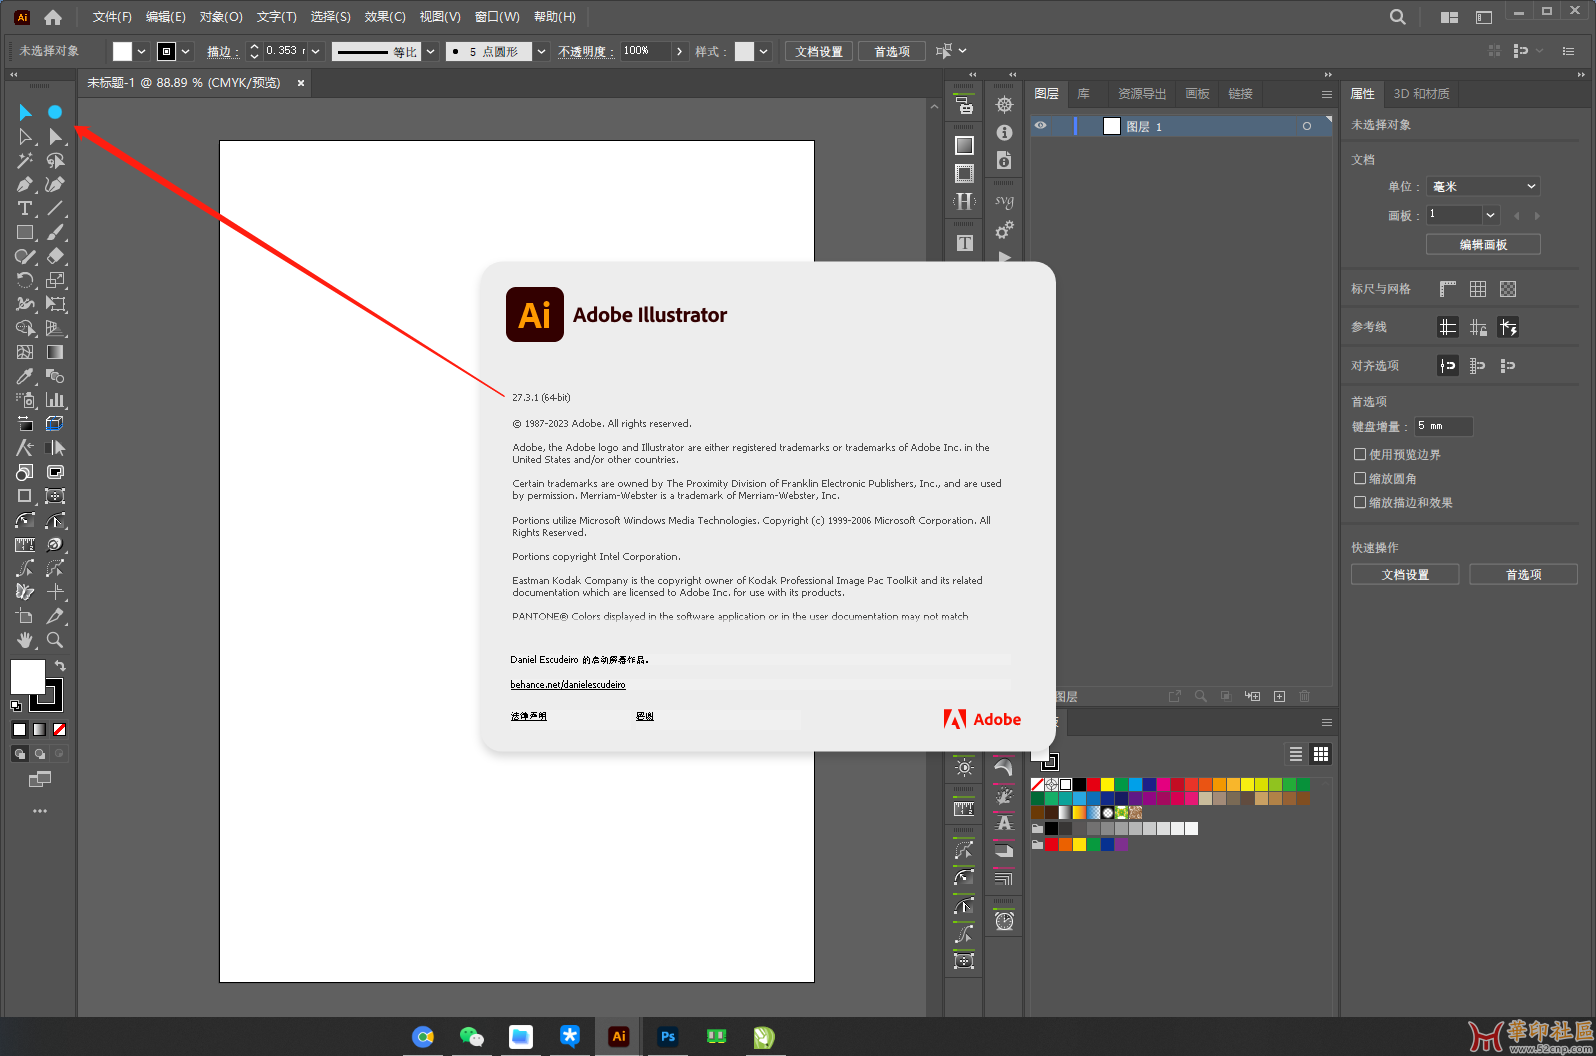This screenshot has height=1056, width=1596.
Task: Toggle visibility eye of 图层 1
Action: pyautogui.click(x=1041, y=126)
